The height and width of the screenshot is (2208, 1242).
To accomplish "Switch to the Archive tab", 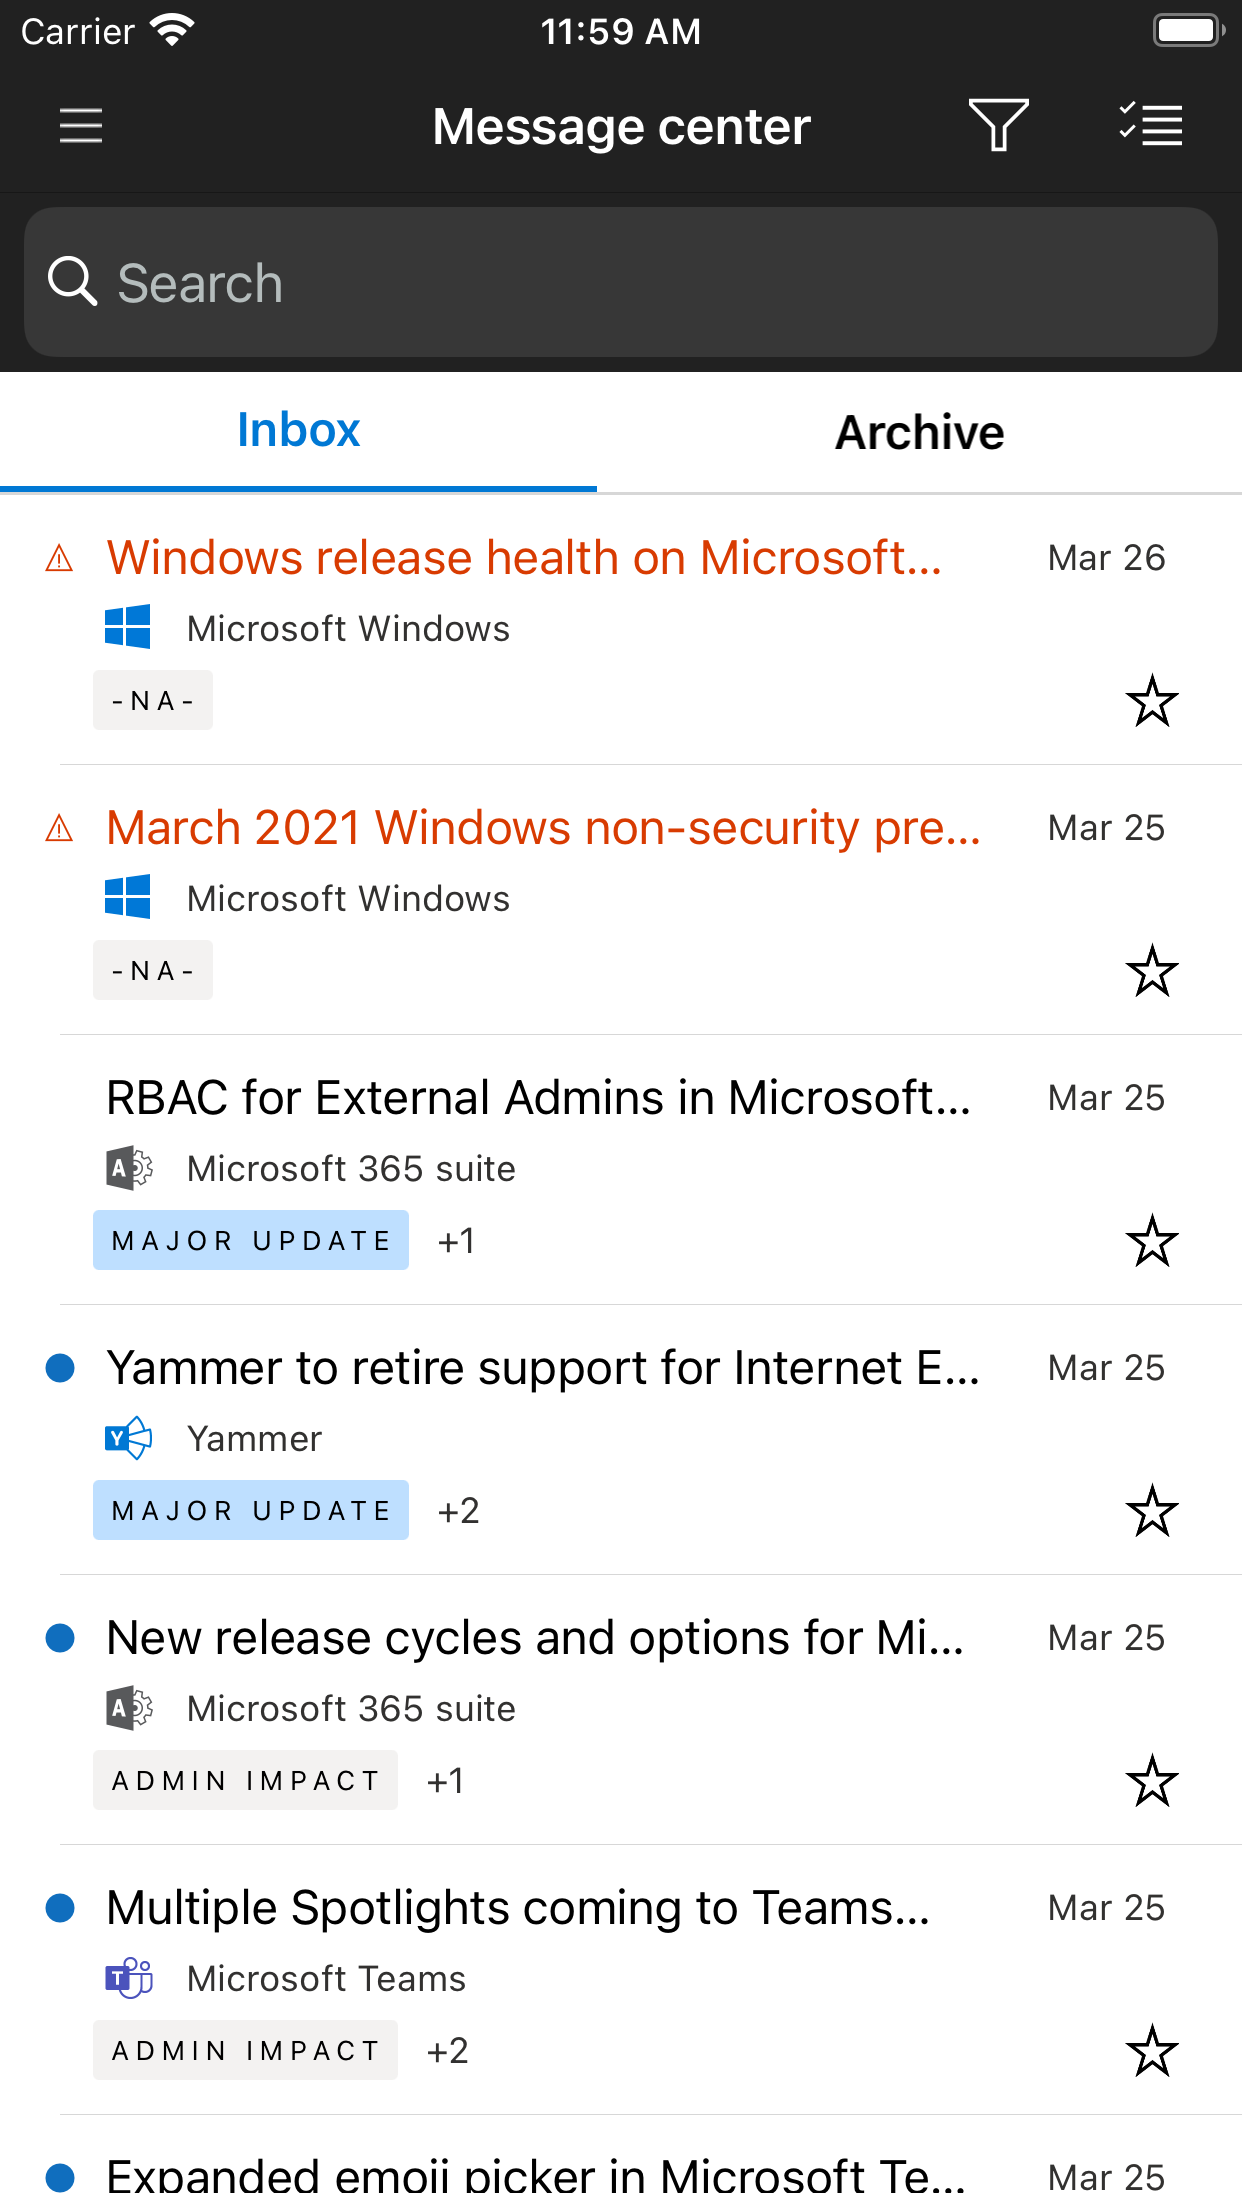I will (x=918, y=430).
